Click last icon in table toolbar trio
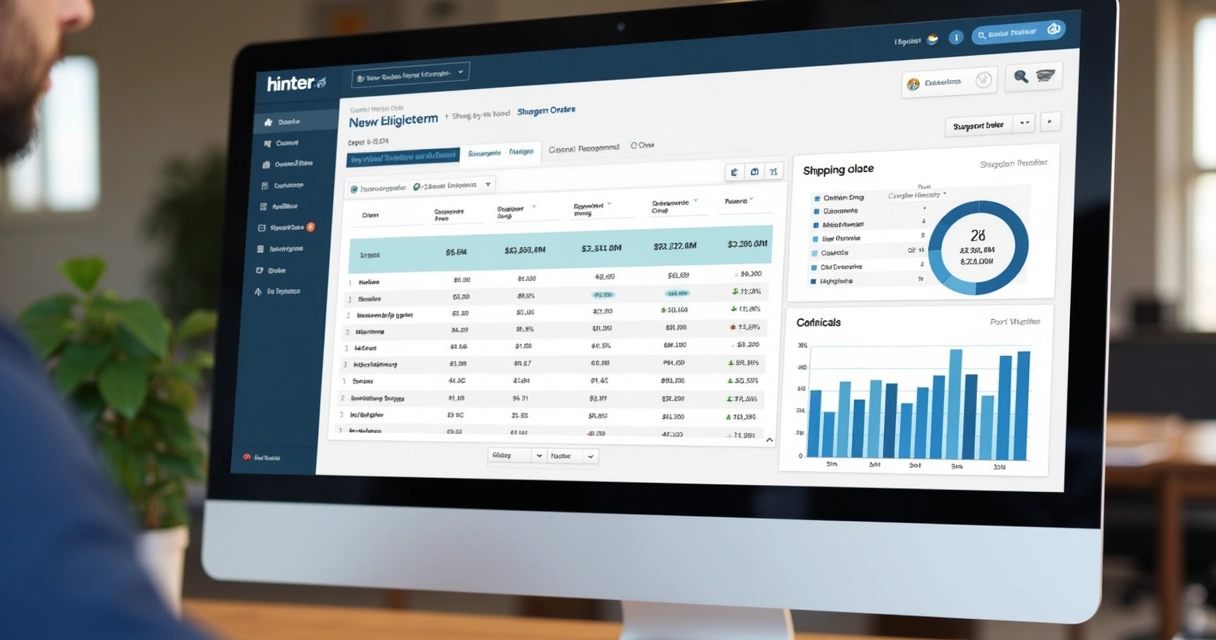The height and width of the screenshot is (640, 1216). point(774,171)
